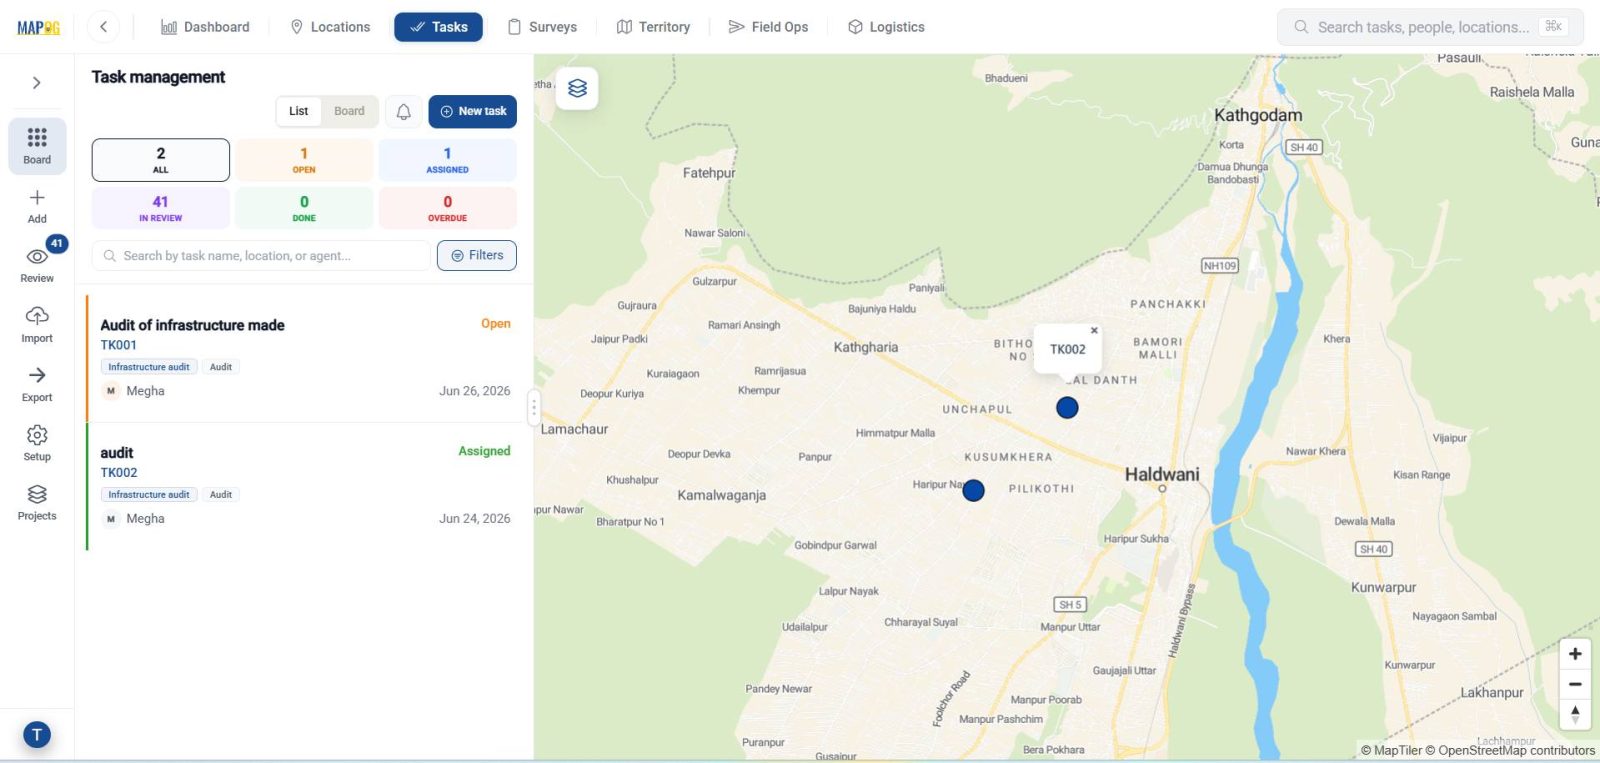Focus the global search tasks, people, locations field
The image size is (1600, 763).
pyautogui.click(x=1430, y=27)
